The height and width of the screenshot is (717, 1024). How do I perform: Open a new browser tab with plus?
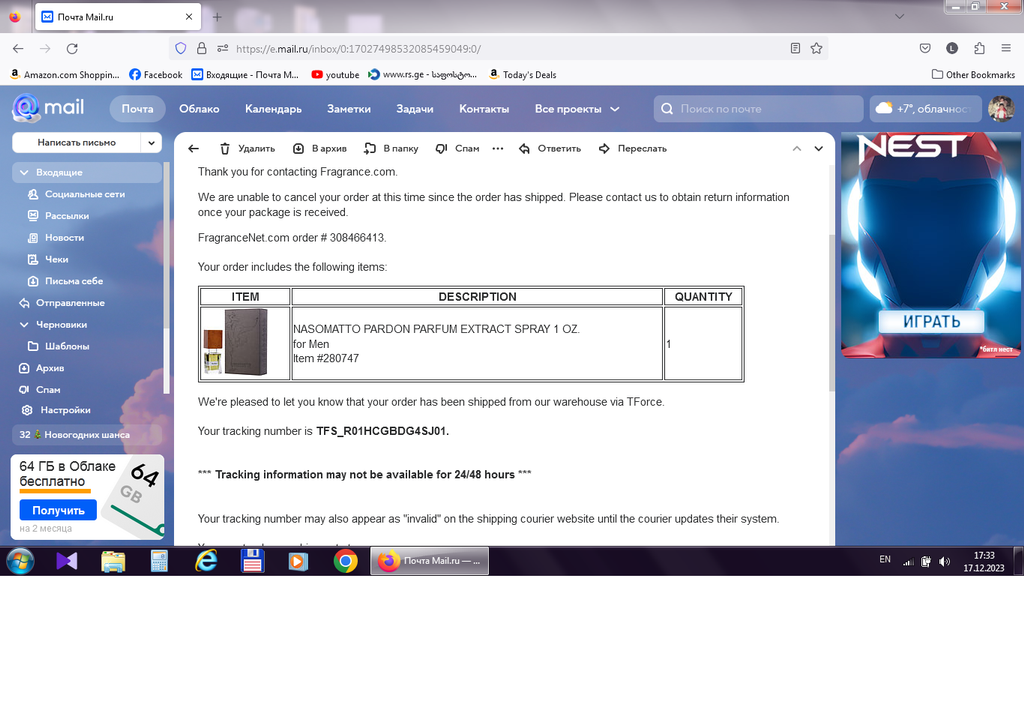[x=217, y=17]
